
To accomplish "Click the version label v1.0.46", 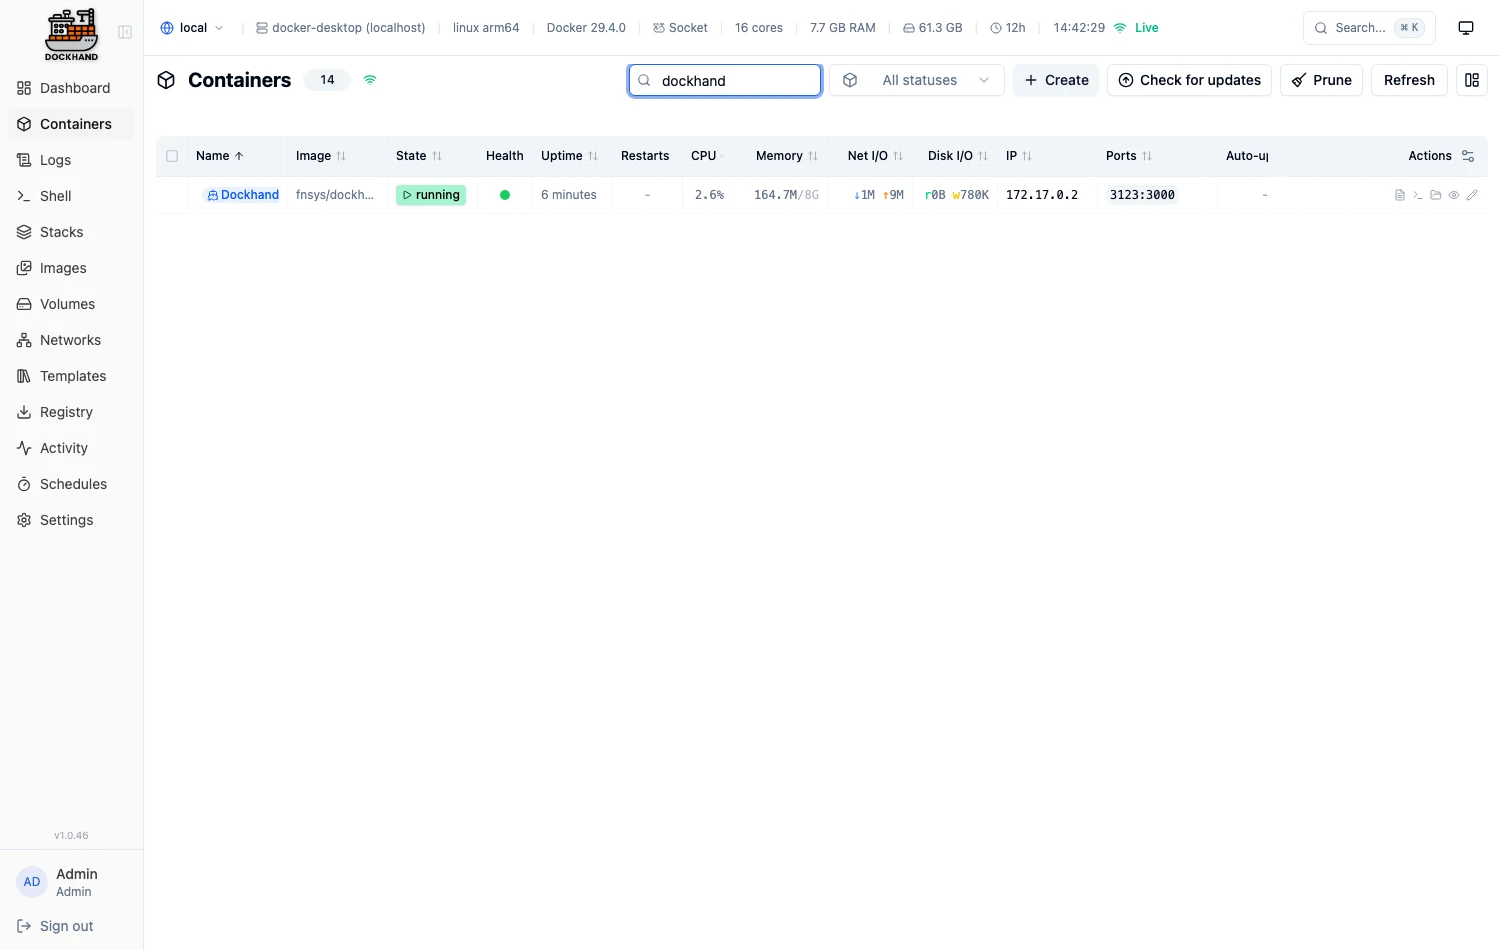I will 71,835.
